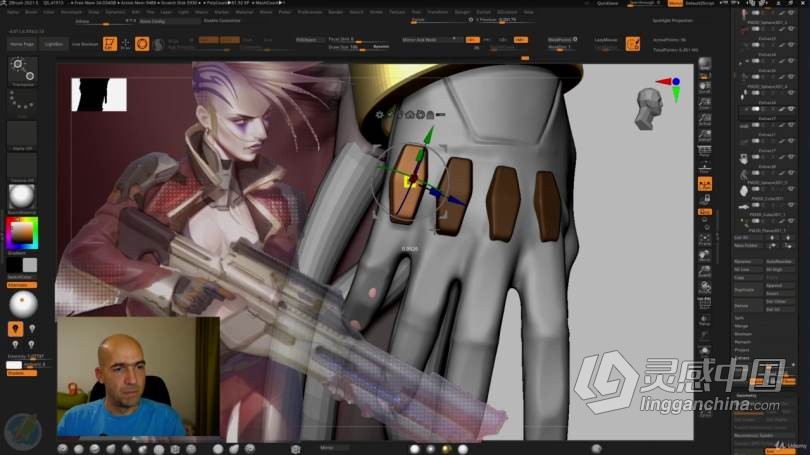Viewport: 810px width, 455px height.
Task: Expand the Split section
Action: tap(739, 318)
